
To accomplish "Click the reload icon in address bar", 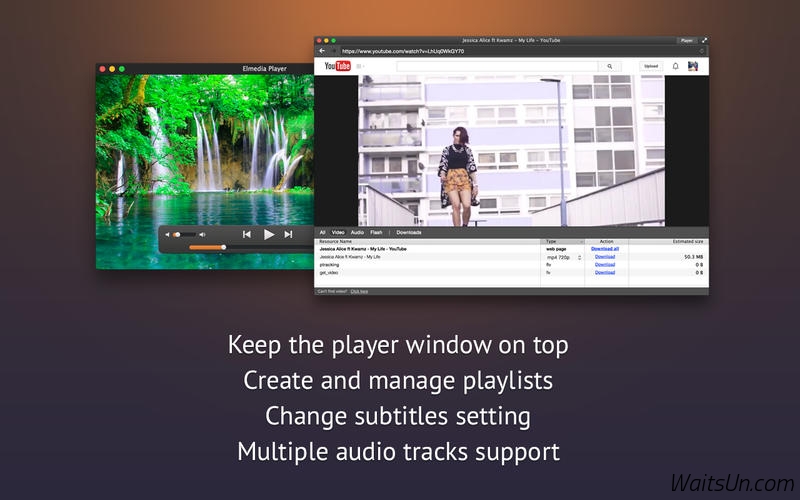I will coord(702,51).
